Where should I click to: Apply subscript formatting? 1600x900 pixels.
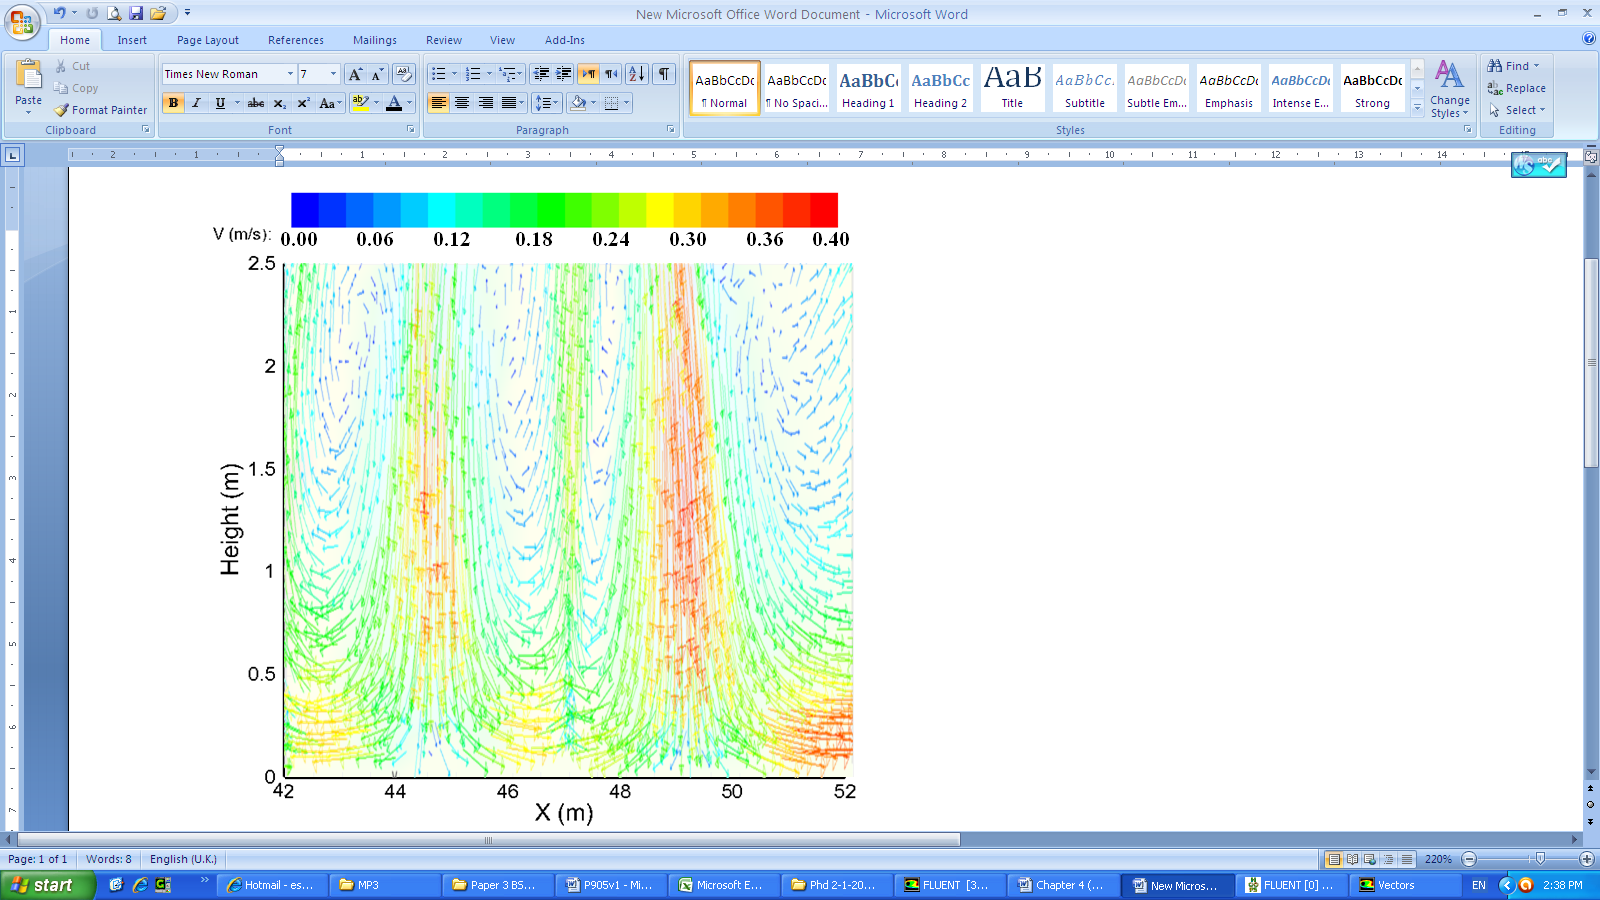(280, 103)
